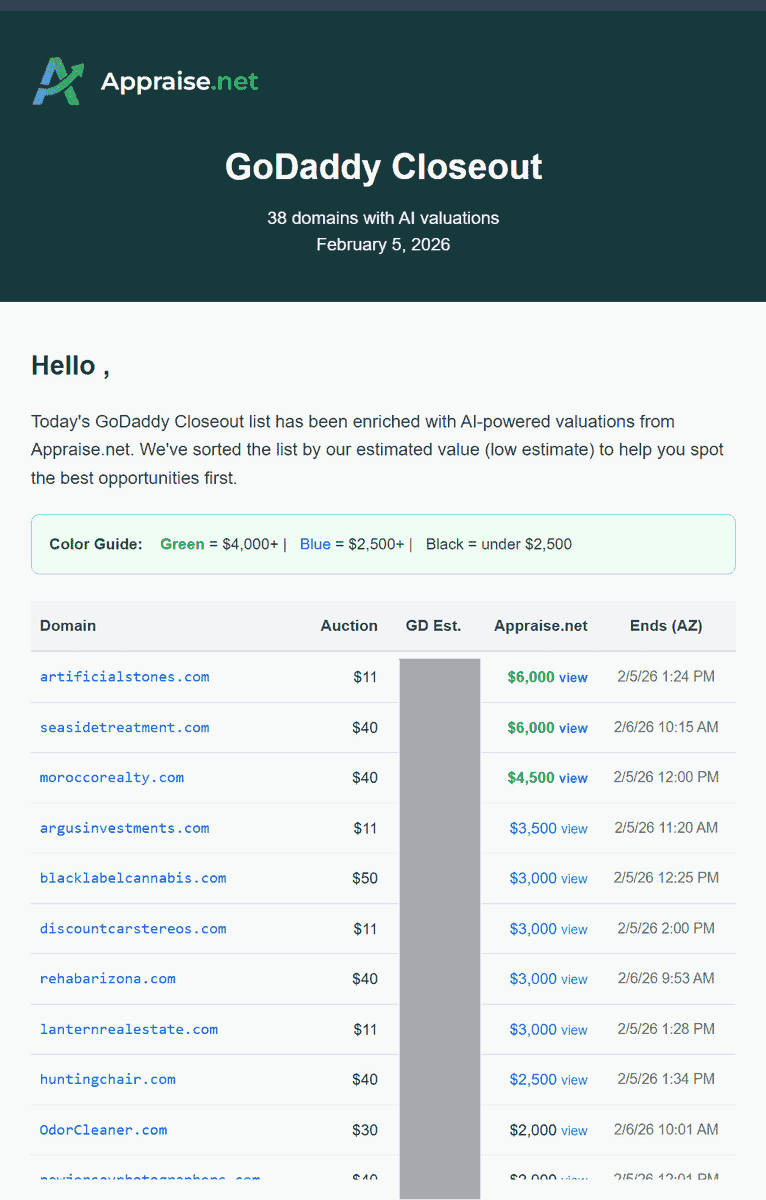Click the February 5, 2026 date text
The width and height of the screenshot is (766, 1200).
(x=383, y=244)
